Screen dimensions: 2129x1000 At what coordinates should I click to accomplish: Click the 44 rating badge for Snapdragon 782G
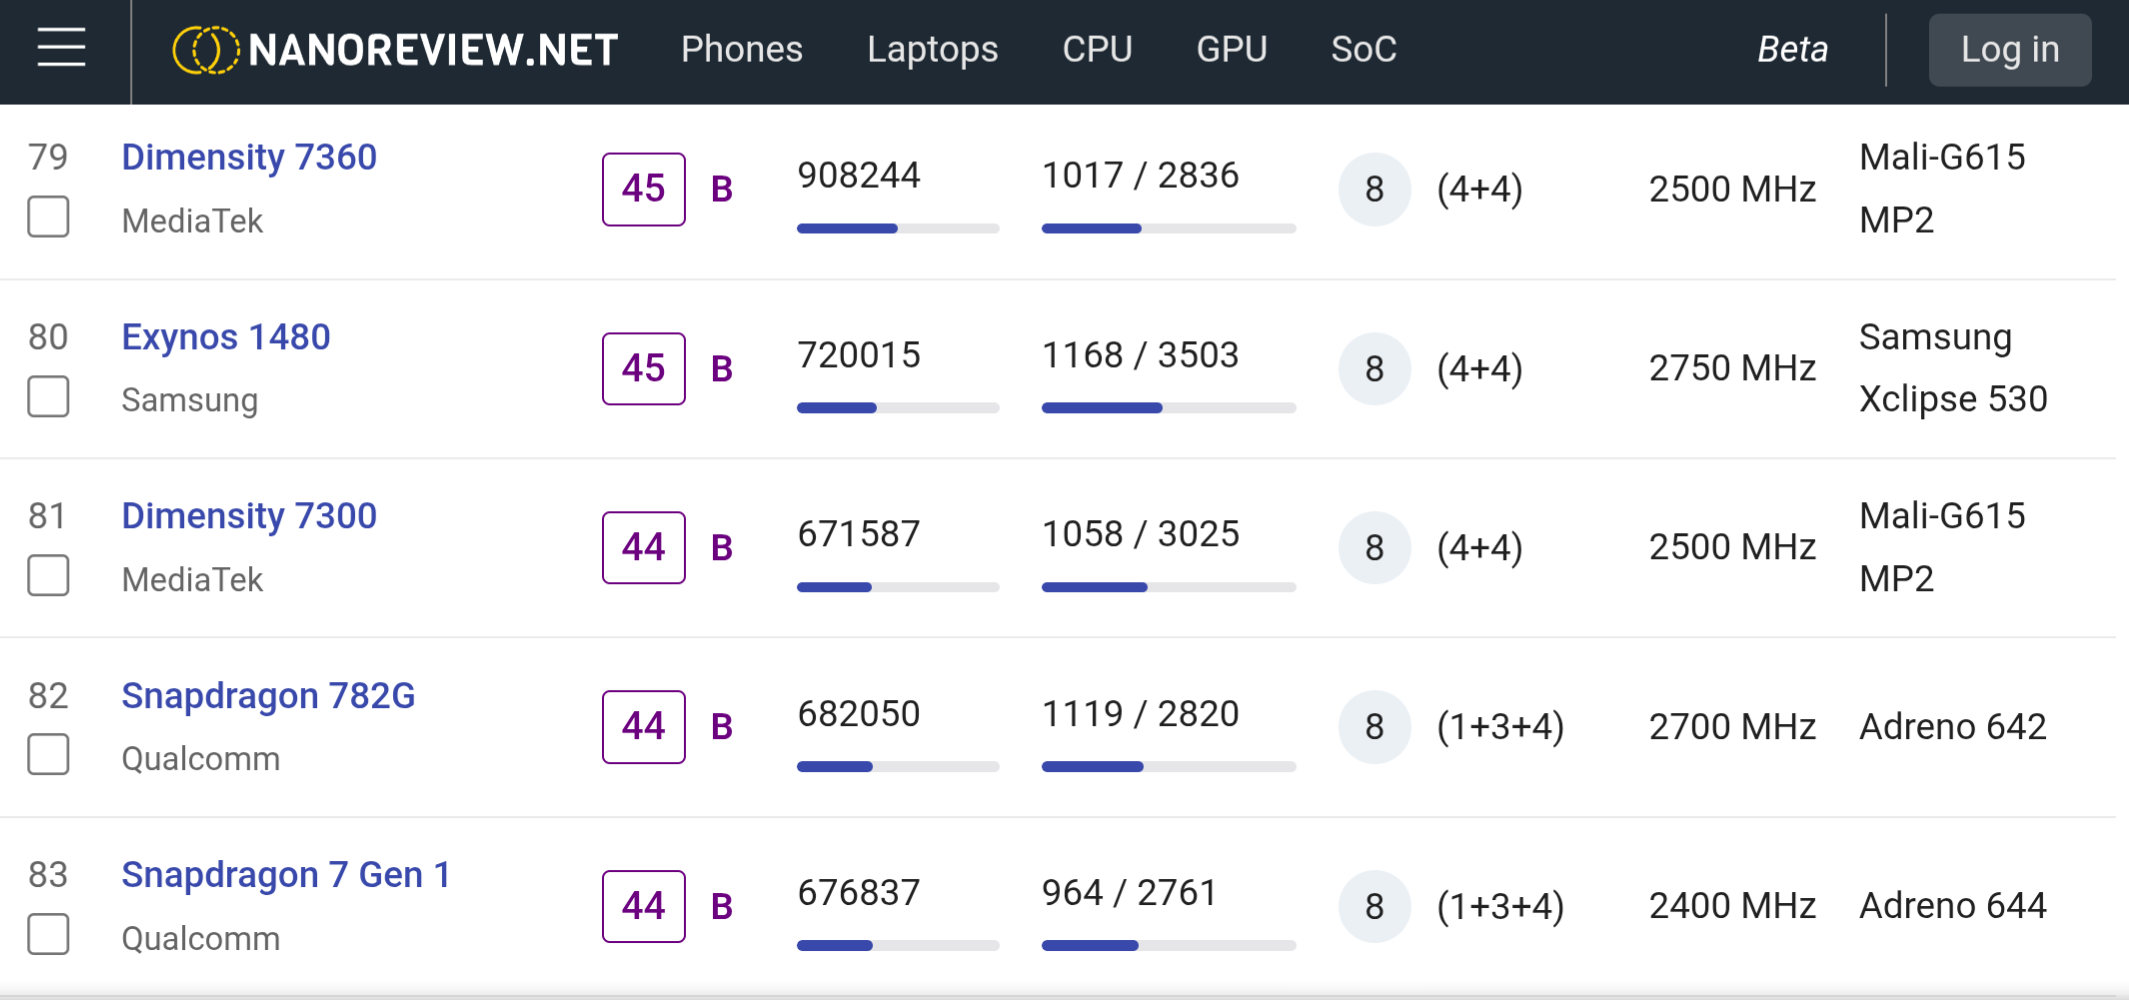point(644,727)
